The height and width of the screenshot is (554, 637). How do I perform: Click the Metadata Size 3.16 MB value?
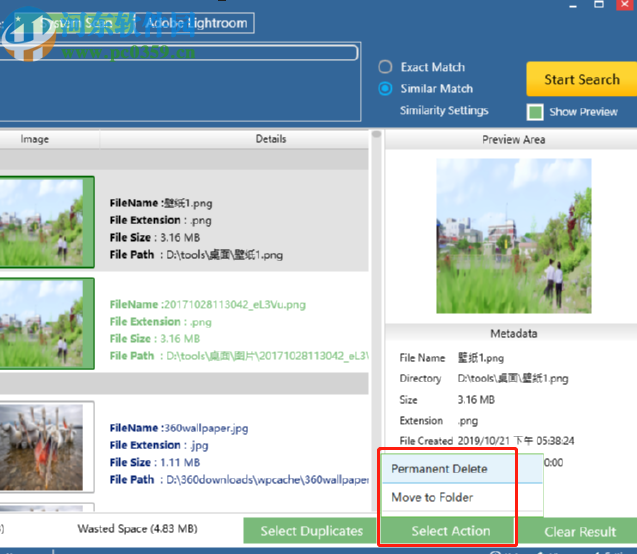click(476, 400)
